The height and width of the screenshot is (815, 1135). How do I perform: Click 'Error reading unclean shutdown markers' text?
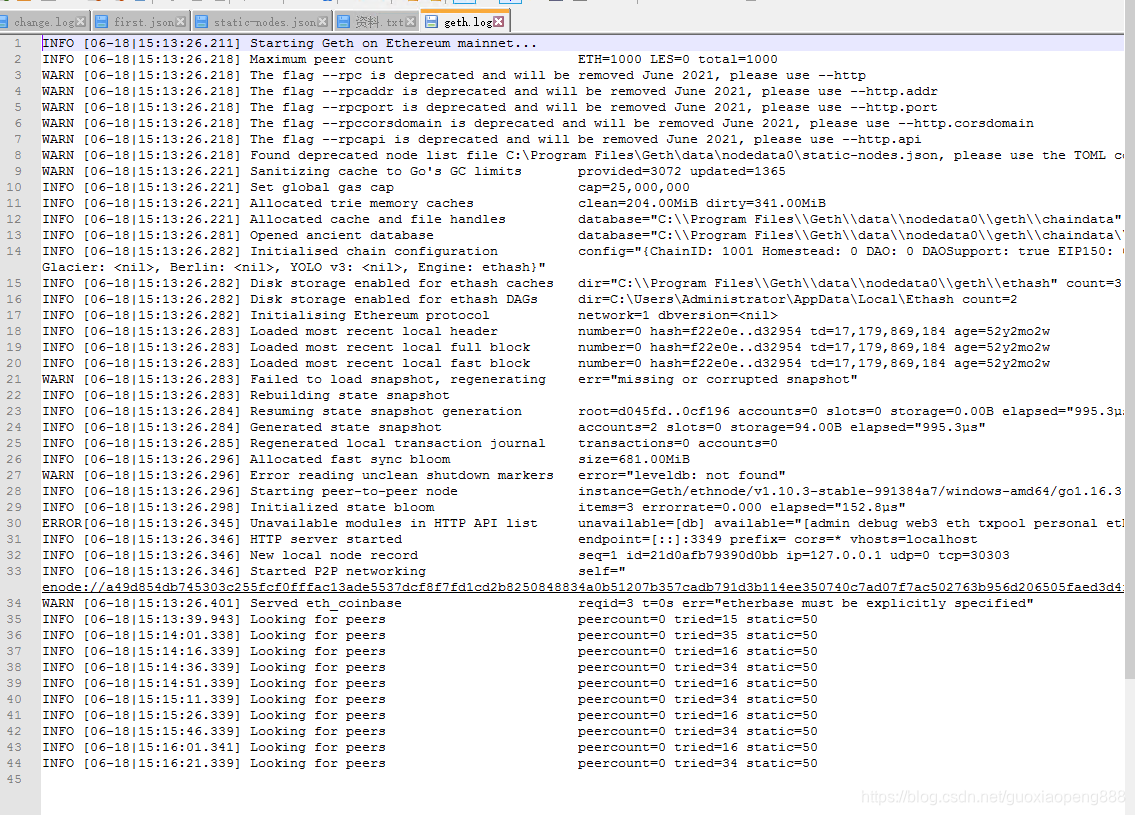402,476
